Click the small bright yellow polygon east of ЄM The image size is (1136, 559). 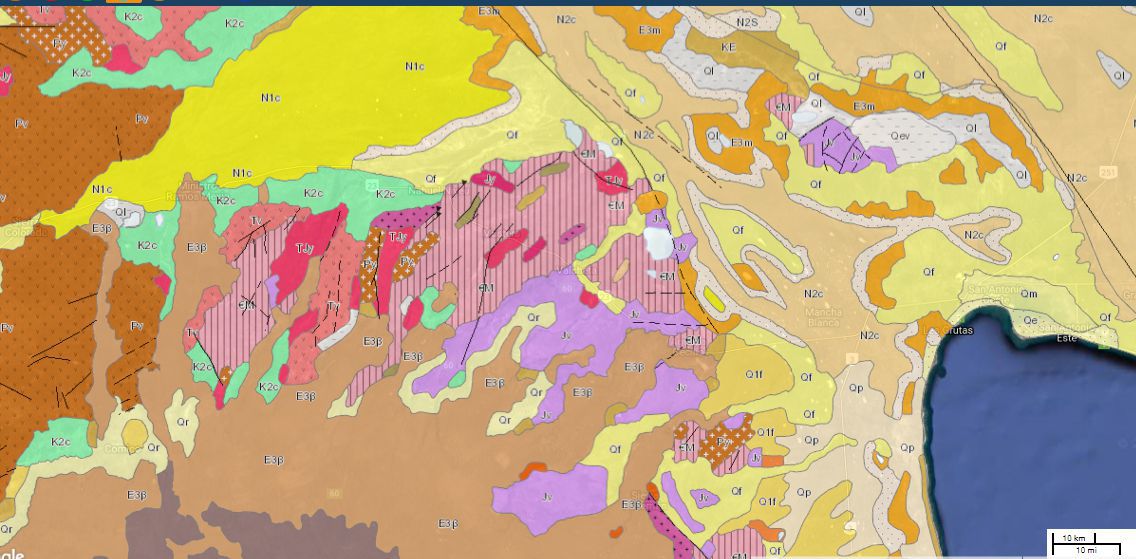tap(714, 299)
